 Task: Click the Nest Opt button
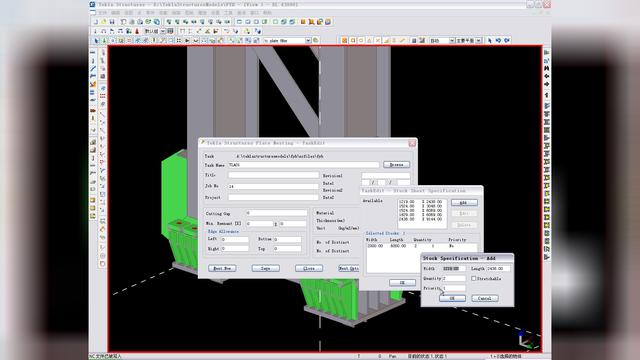pyautogui.click(x=349, y=268)
